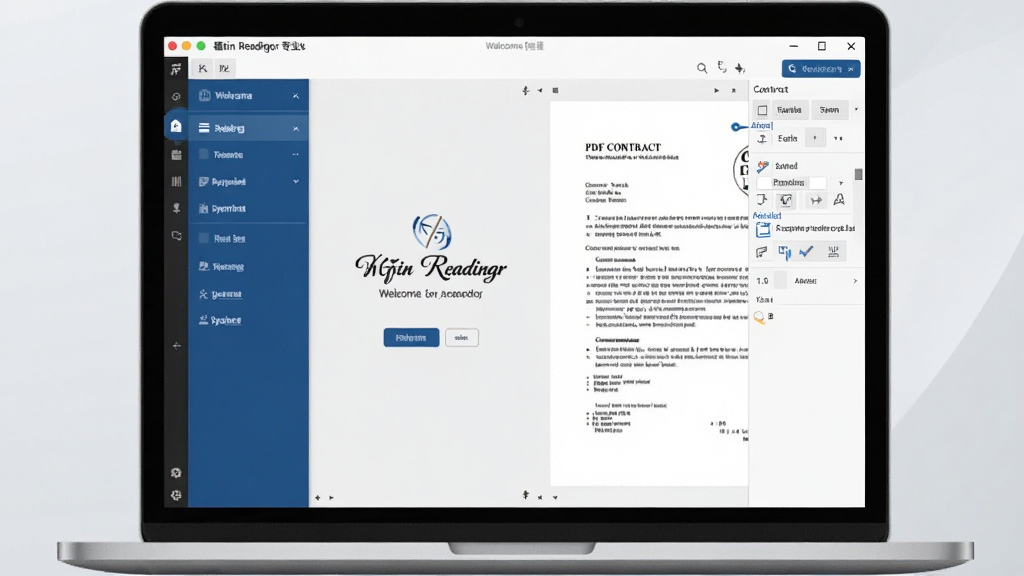Click the stamp pin icon in dark sidebar
This screenshot has width=1024, height=576.
pyautogui.click(x=176, y=208)
